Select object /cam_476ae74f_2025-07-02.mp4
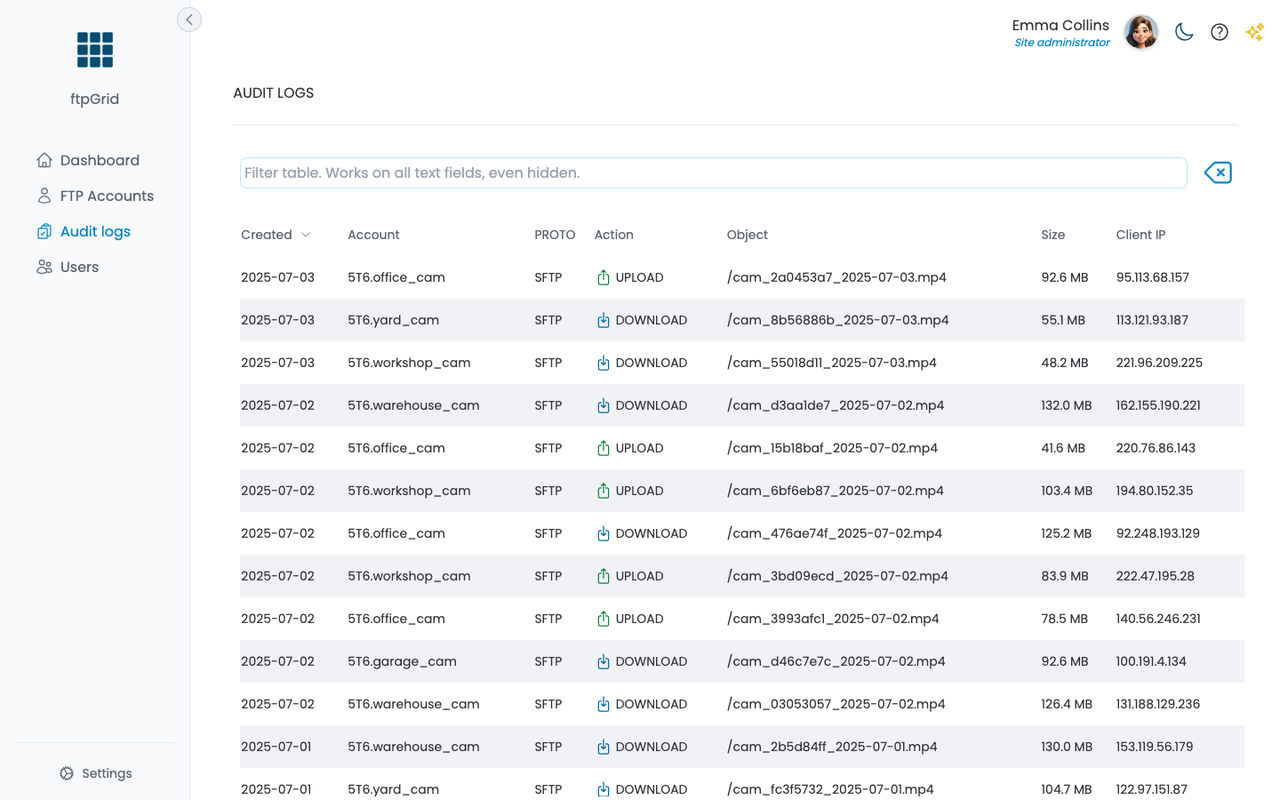The height and width of the screenshot is (800, 1280). 835,534
